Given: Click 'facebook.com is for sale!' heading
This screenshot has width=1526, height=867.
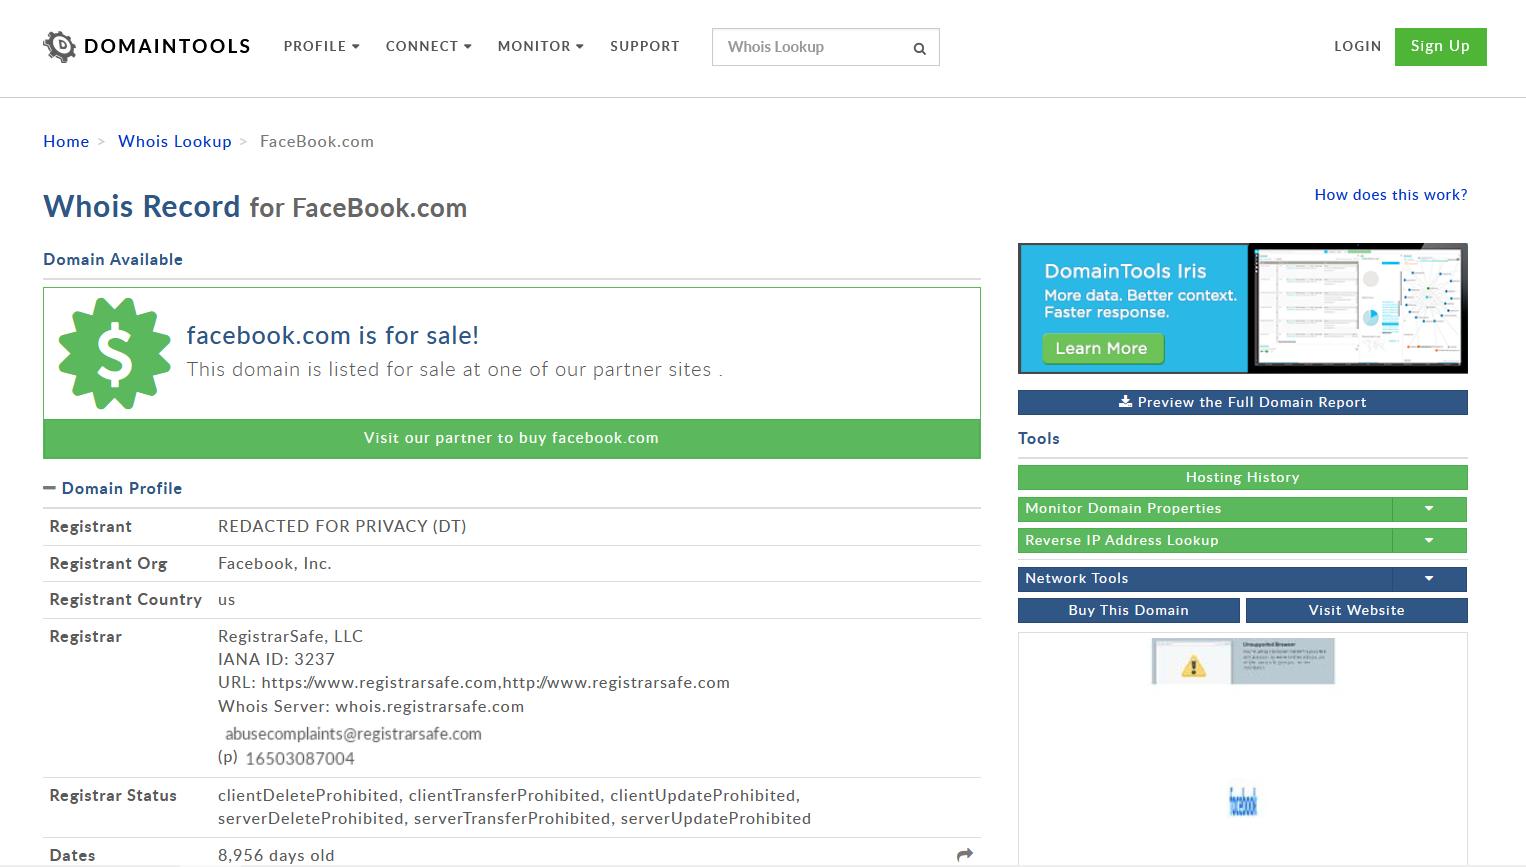Looking at the screenshot, I should pyautogui.click(x=333, y=335).
